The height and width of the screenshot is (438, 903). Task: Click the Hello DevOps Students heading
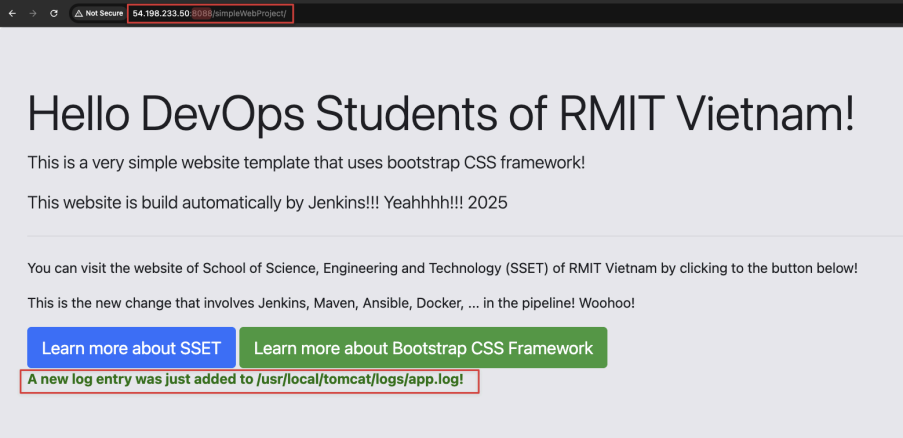(x=441, y=114)
